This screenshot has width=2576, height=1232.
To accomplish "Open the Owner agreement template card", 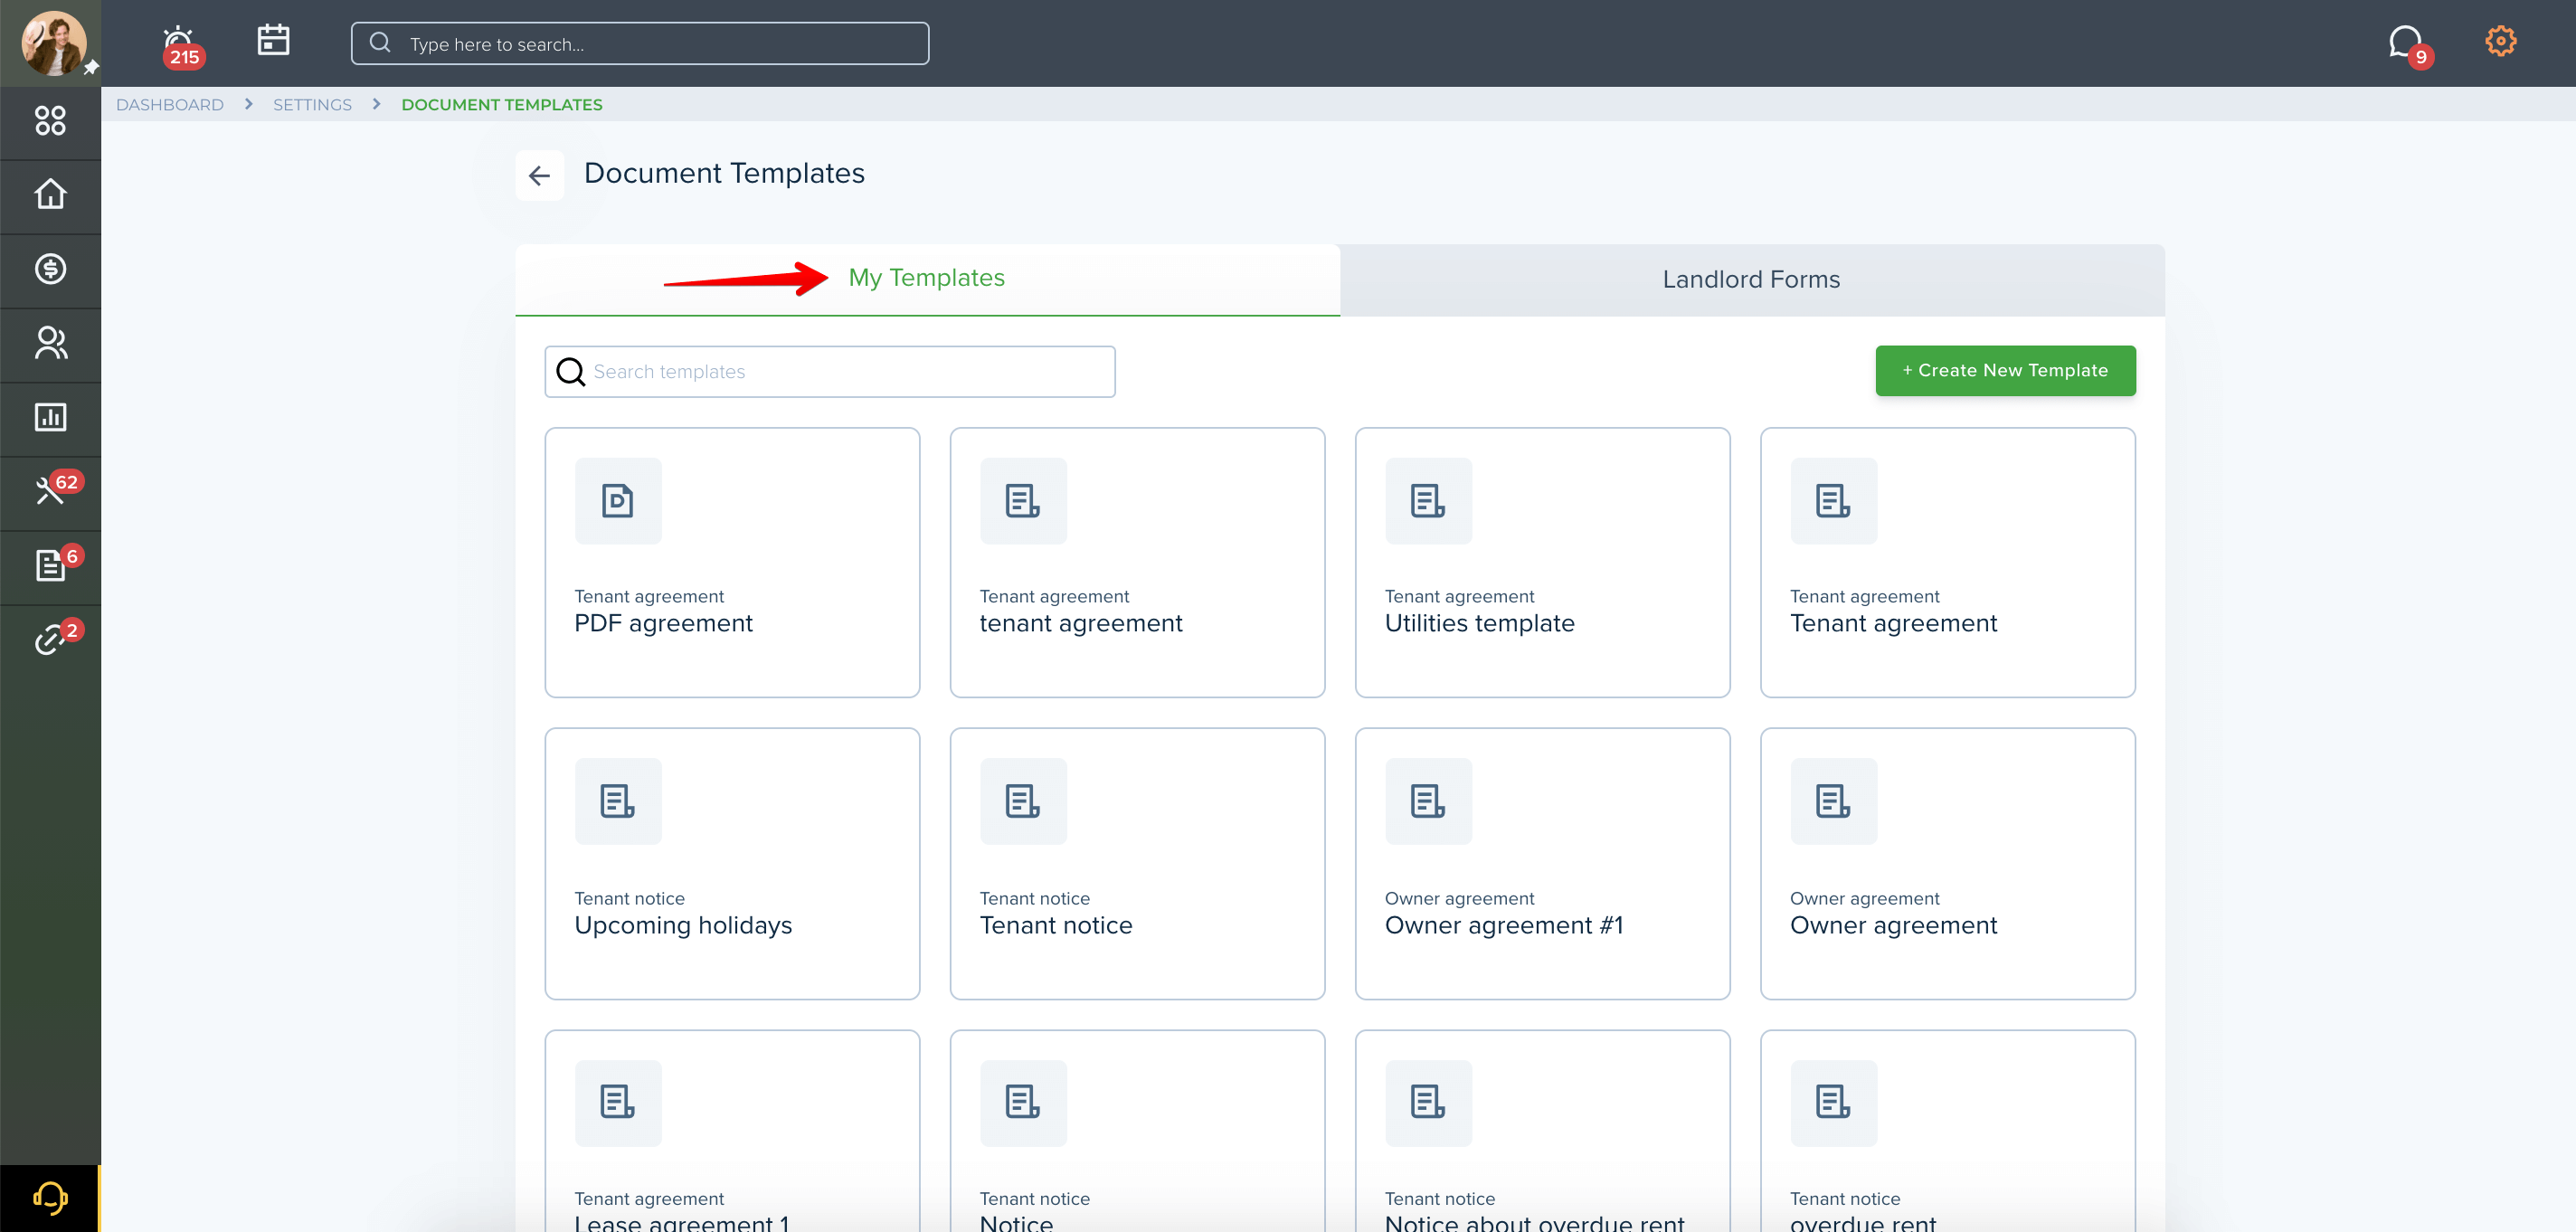I will pyautogui.click(x=1947, y=864).
